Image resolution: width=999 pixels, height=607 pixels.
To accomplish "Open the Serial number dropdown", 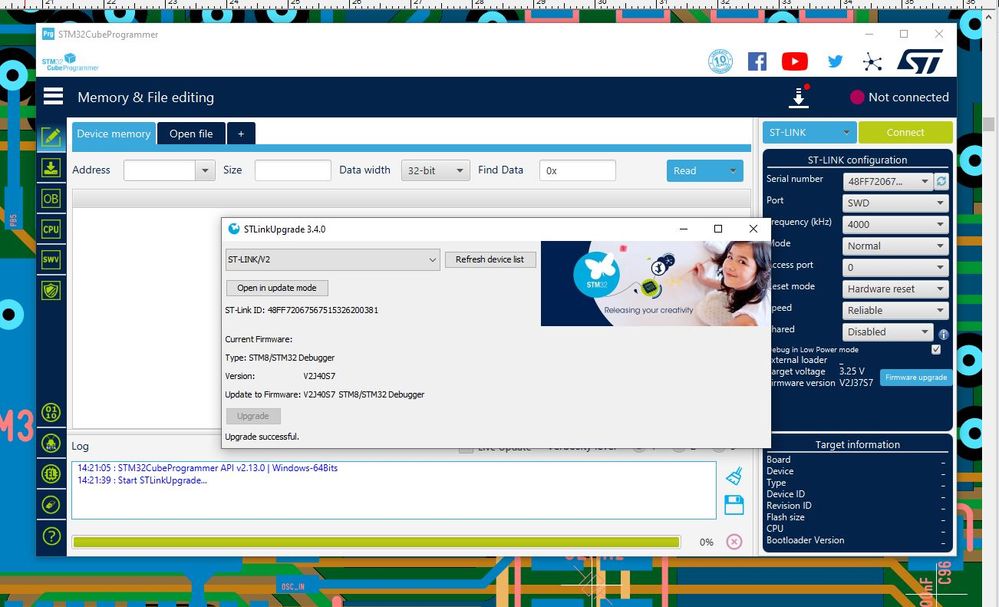I will tap(888, 182).
